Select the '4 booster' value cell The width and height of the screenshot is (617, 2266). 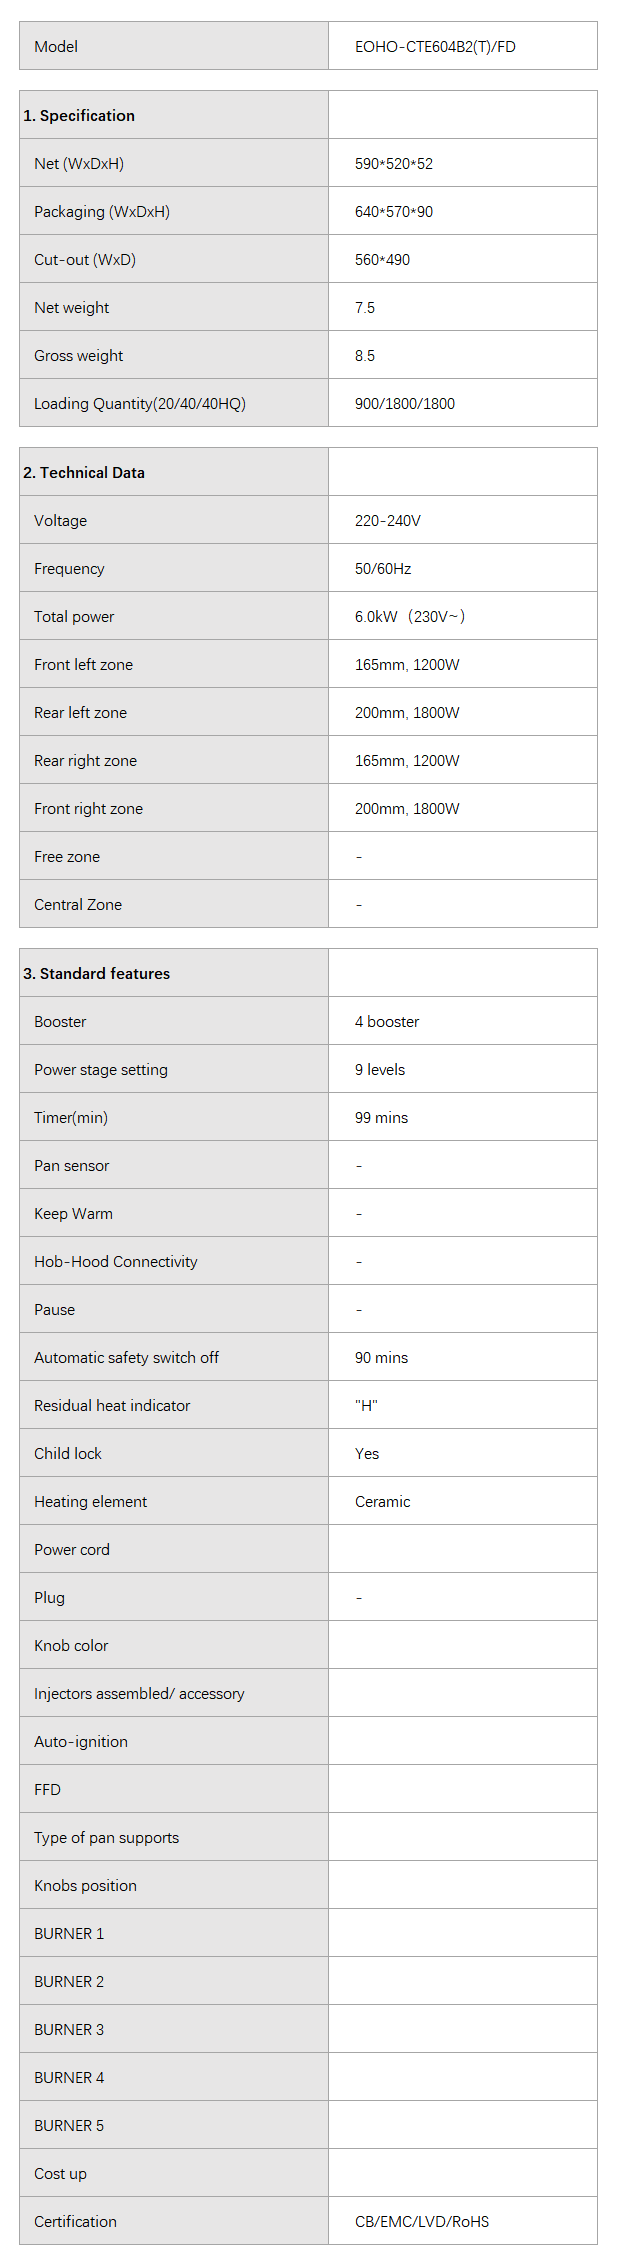click(x=387, y=1022)
